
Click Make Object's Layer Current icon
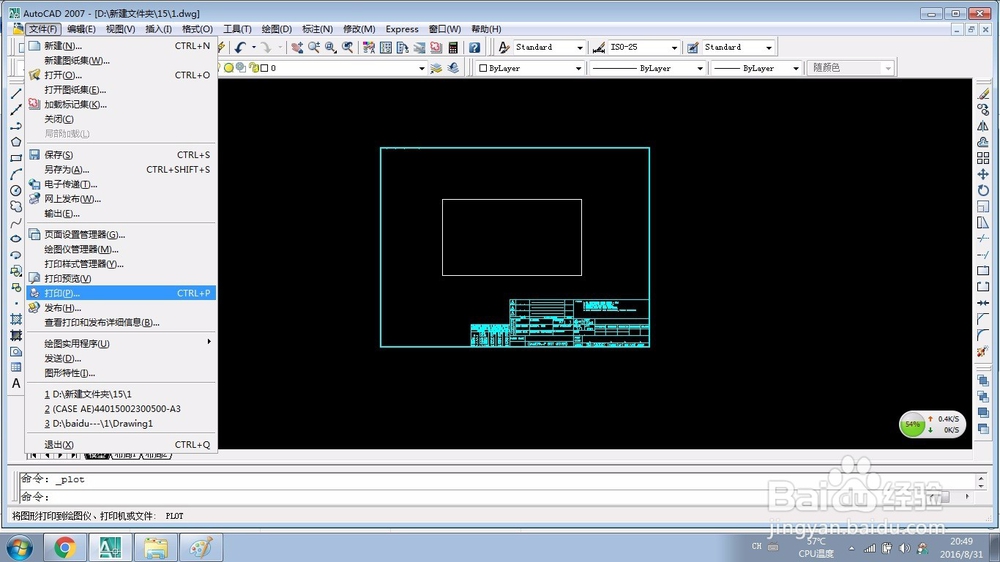[436, 68]
